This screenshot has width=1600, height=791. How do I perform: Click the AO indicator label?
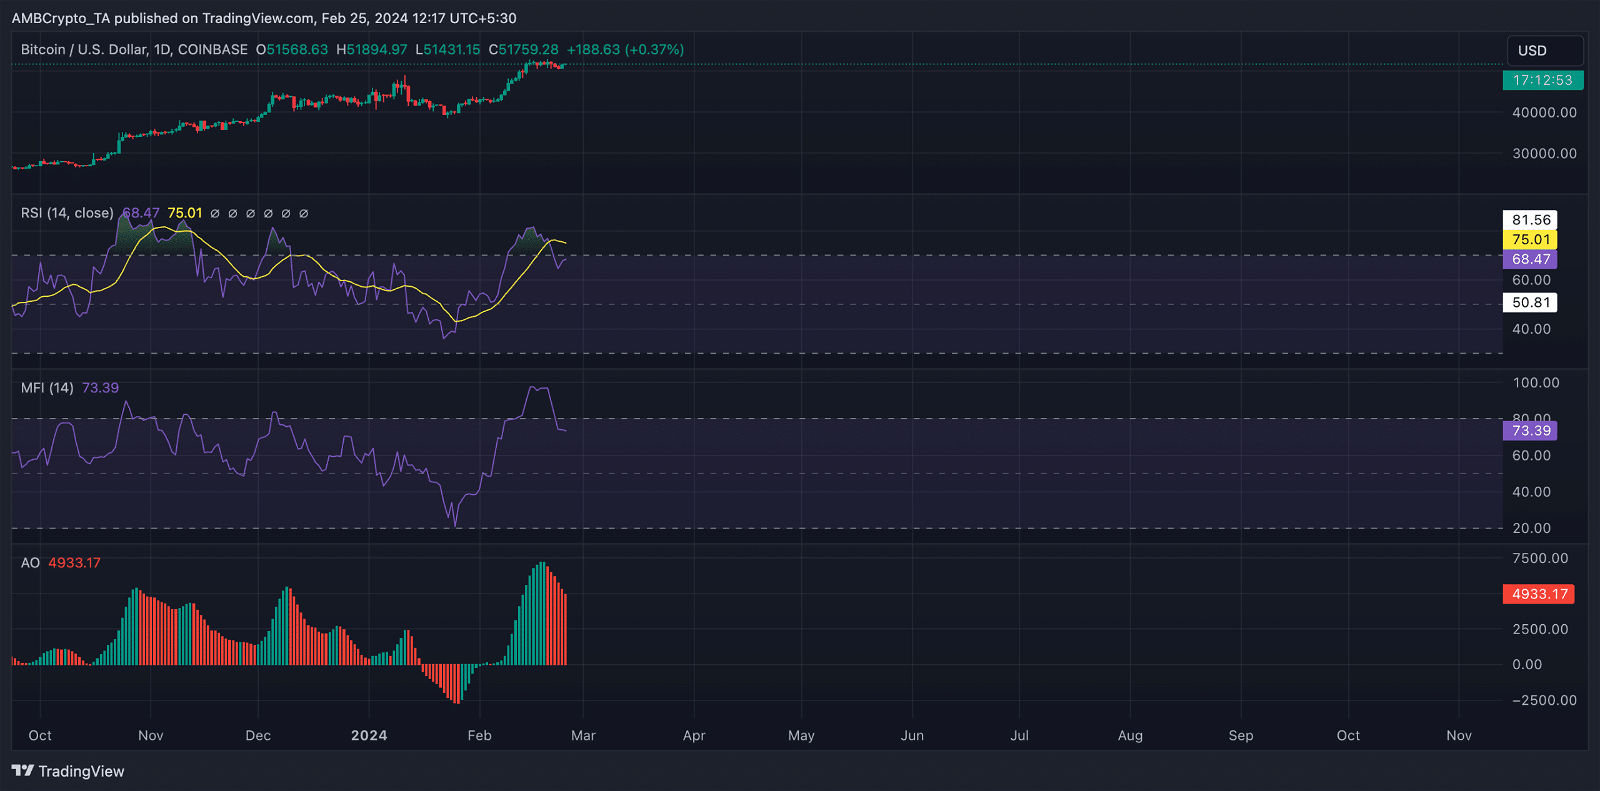(30, 563)
